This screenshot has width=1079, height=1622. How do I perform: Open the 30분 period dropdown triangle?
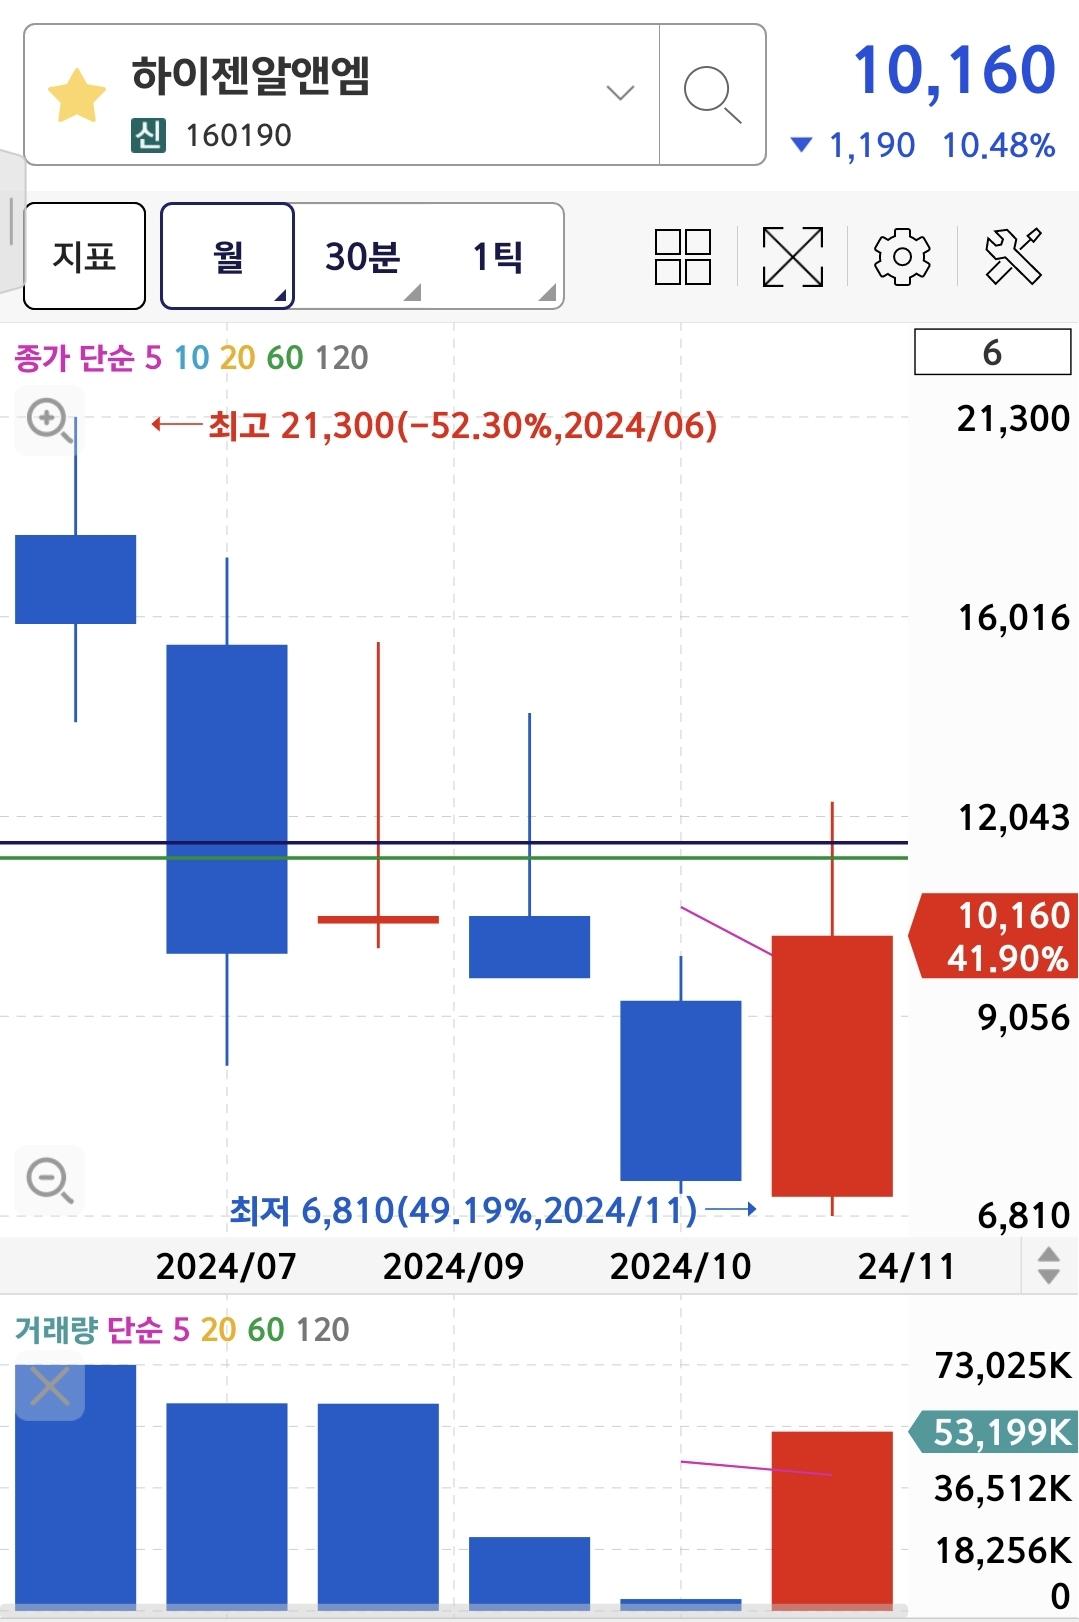[412, 292]
